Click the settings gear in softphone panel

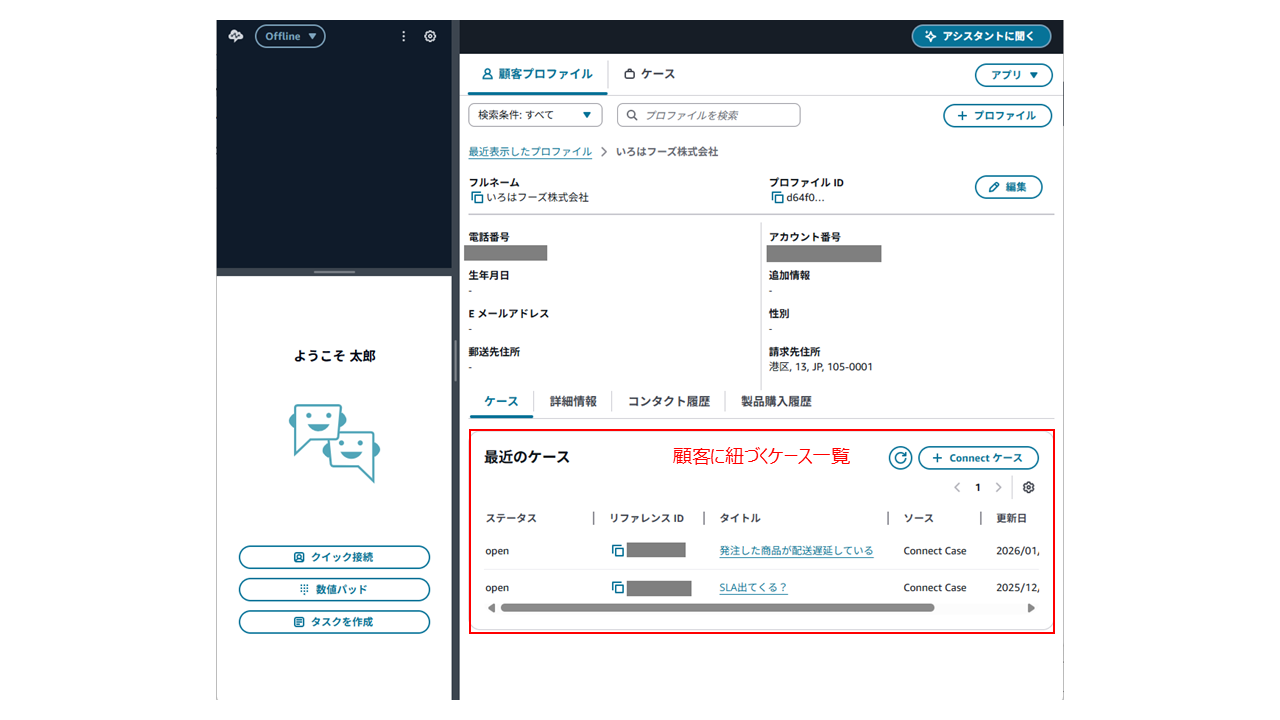(430, 36)
